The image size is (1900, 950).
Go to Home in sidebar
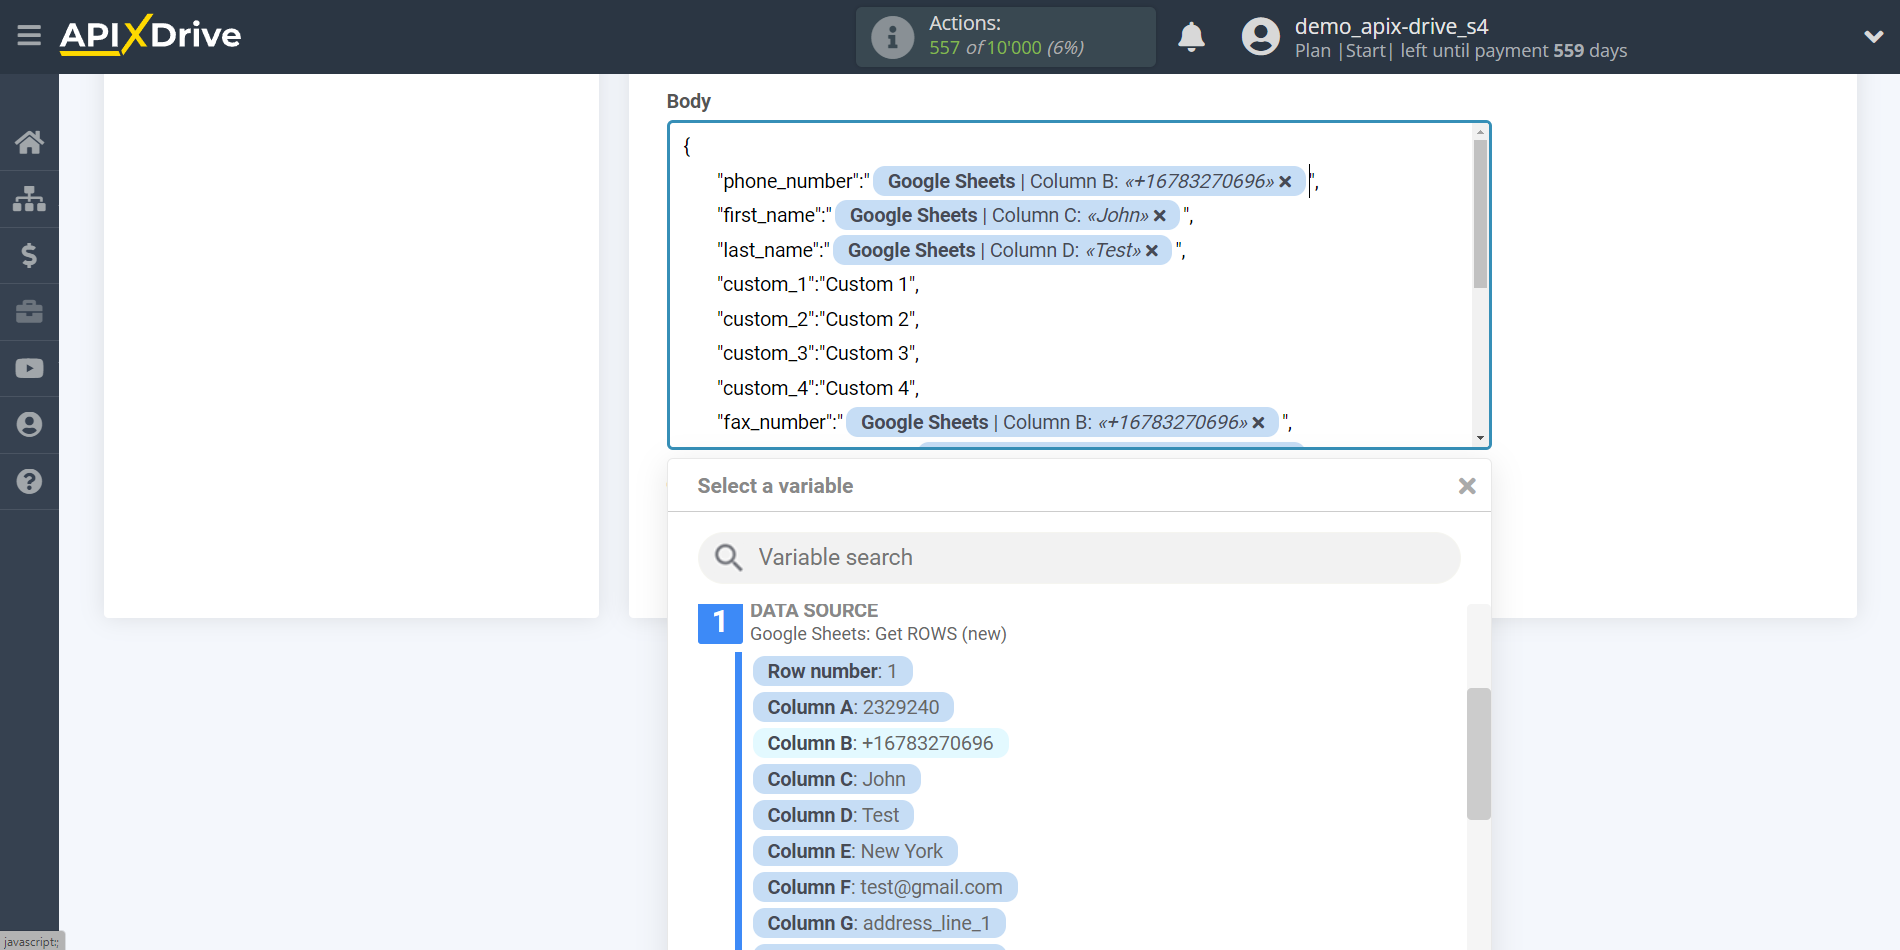(29, 142)
